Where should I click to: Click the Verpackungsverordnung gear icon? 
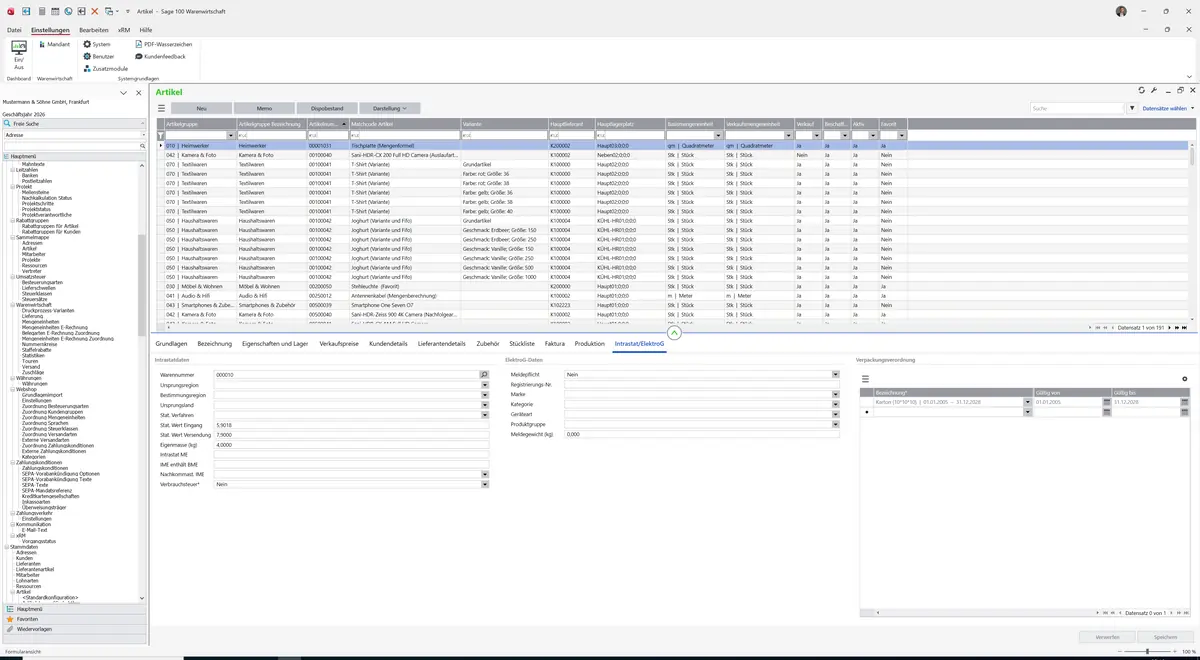(x=1185, y=379)
